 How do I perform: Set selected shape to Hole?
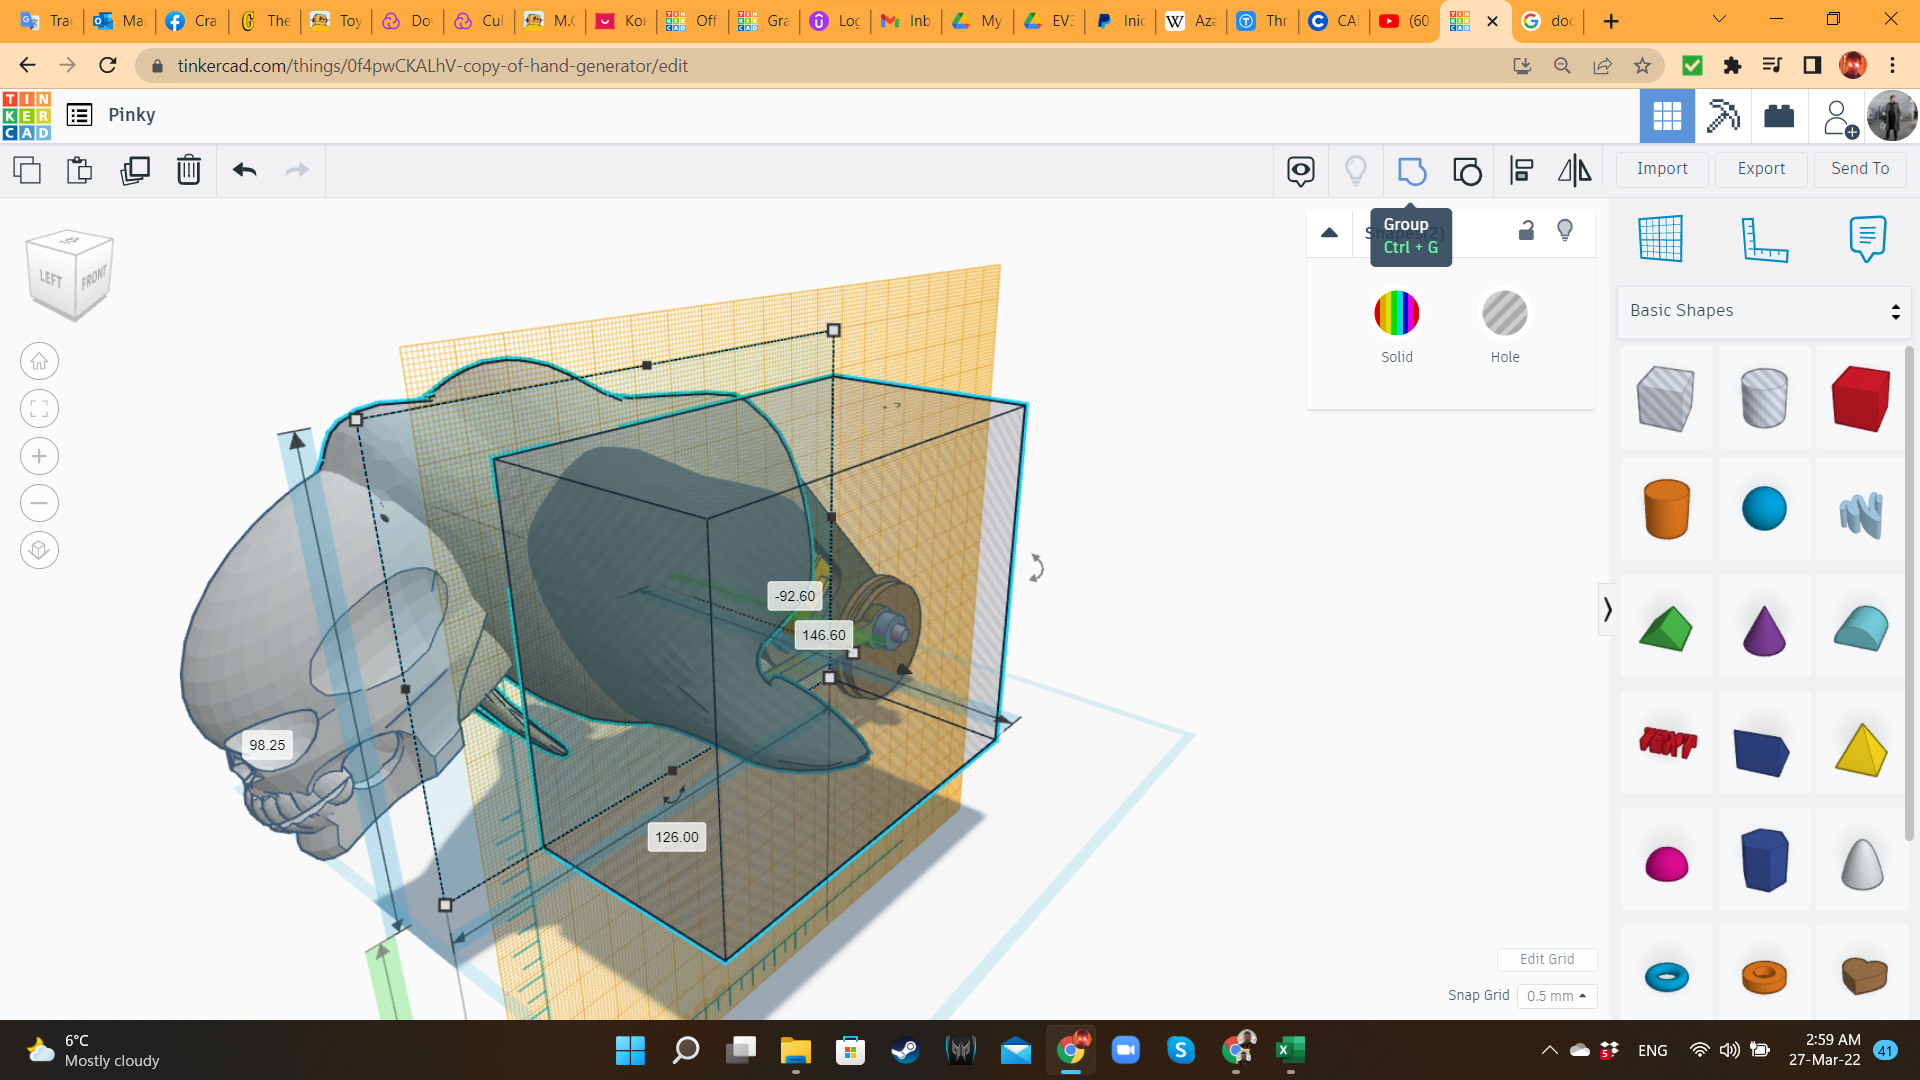tap(1504, 314)
